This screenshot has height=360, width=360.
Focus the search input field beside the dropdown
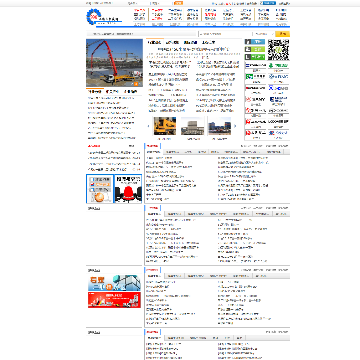(x=225, y=34)
